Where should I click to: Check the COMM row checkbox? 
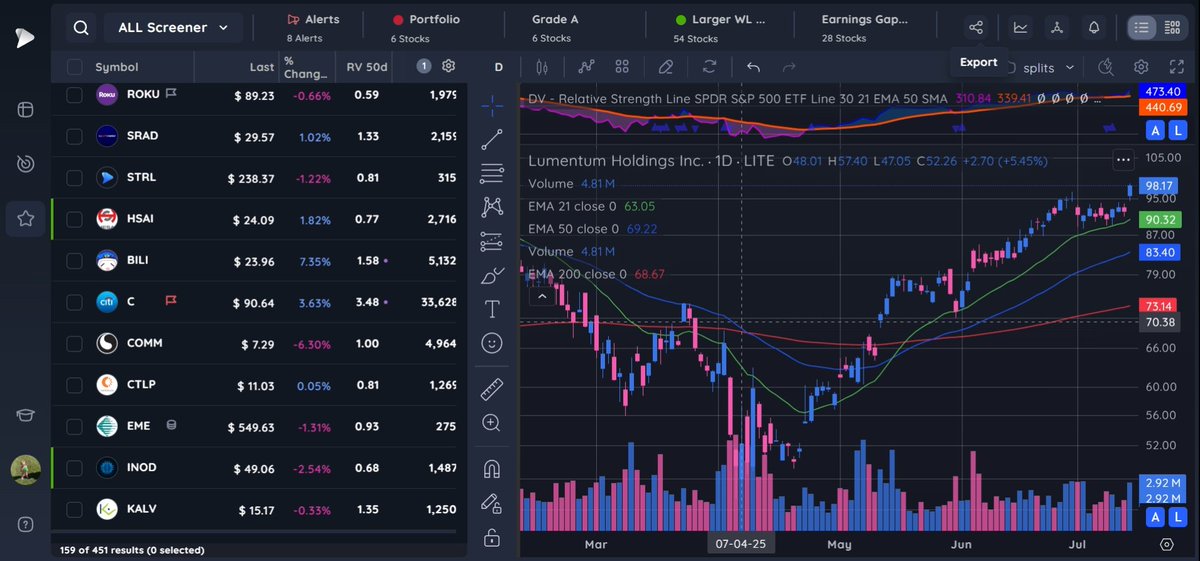(74, 343)
